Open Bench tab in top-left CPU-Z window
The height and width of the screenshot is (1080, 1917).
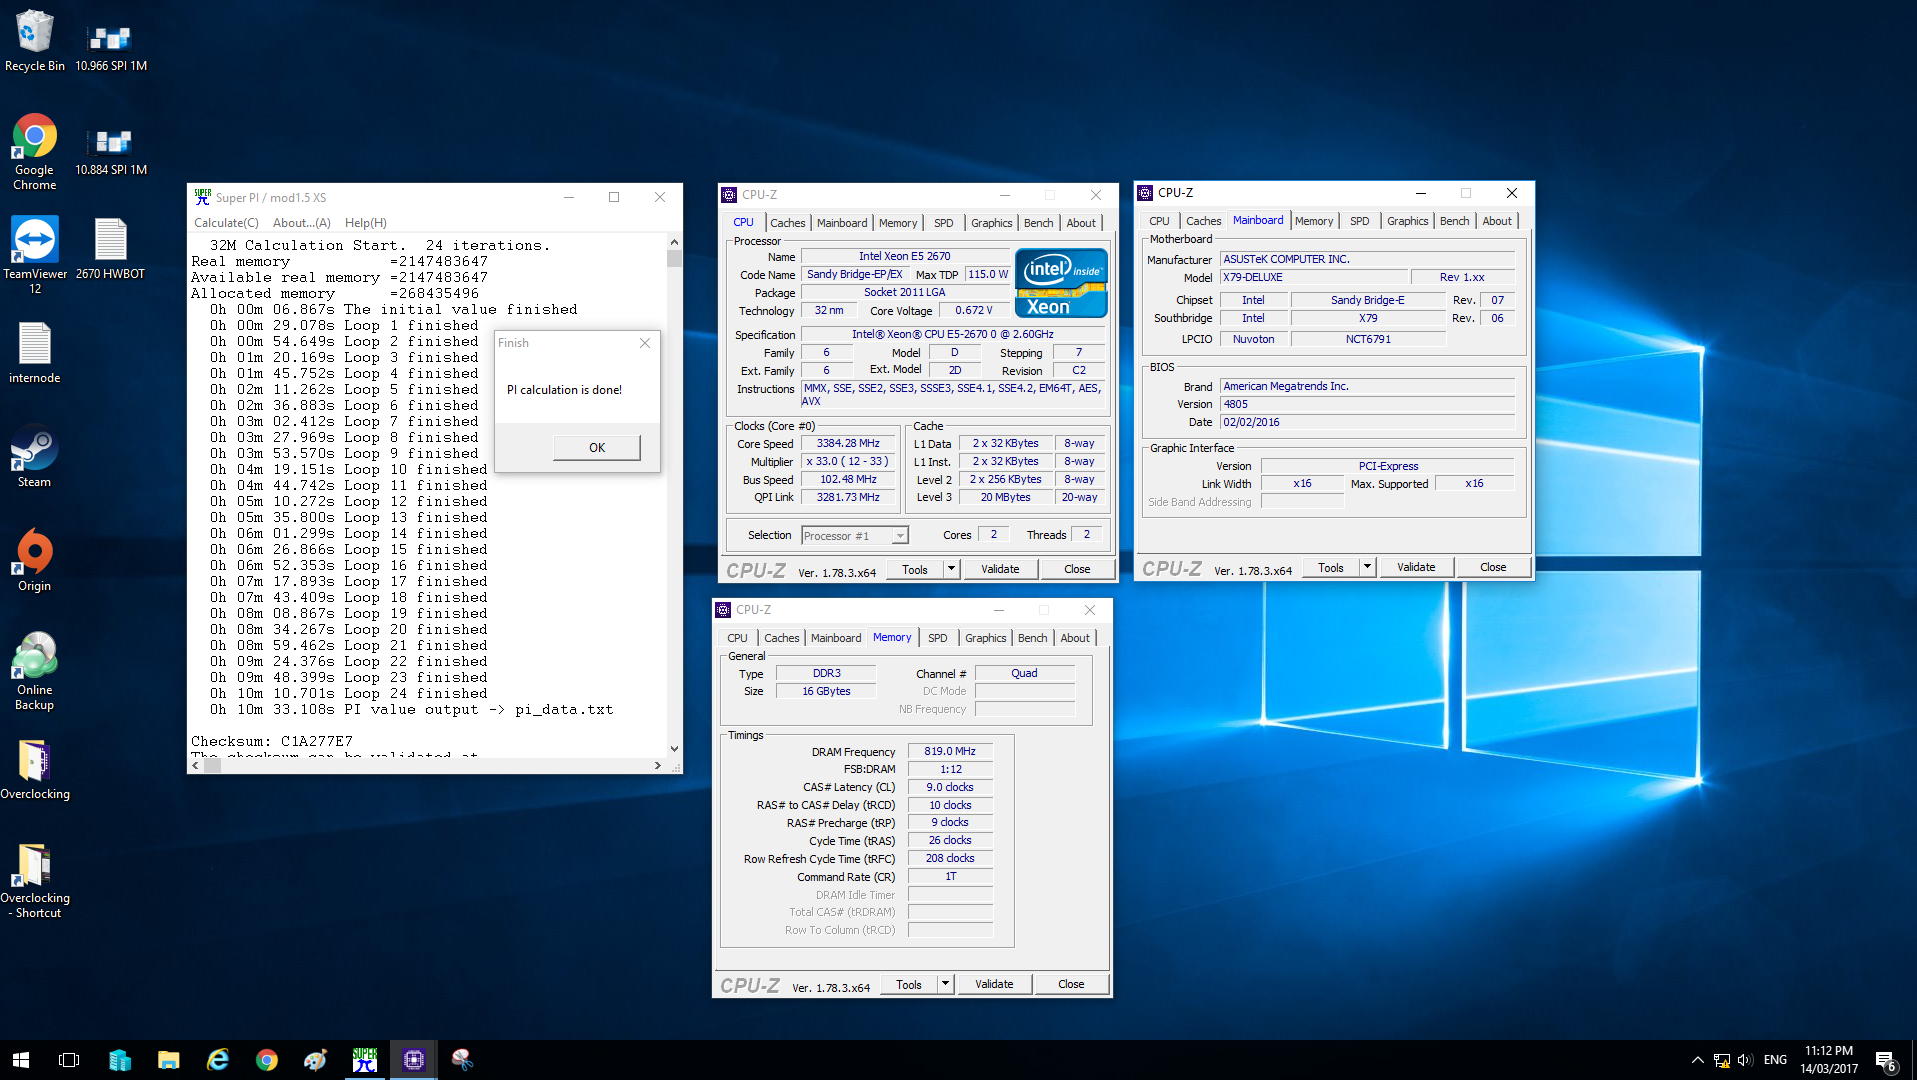tap(1038, 223)
